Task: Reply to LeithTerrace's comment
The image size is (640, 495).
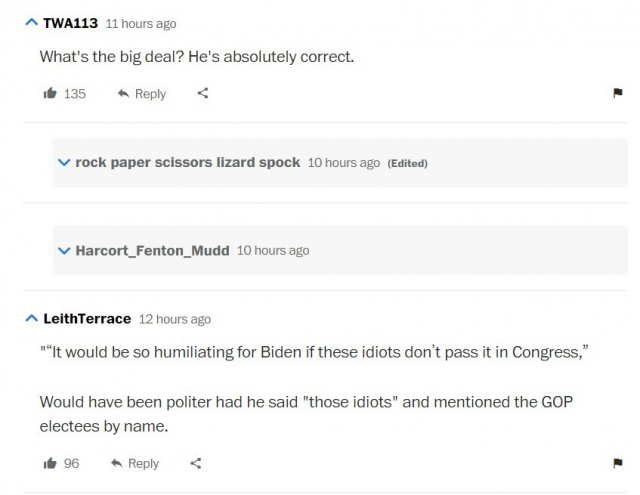Action: tap(134, 464)
